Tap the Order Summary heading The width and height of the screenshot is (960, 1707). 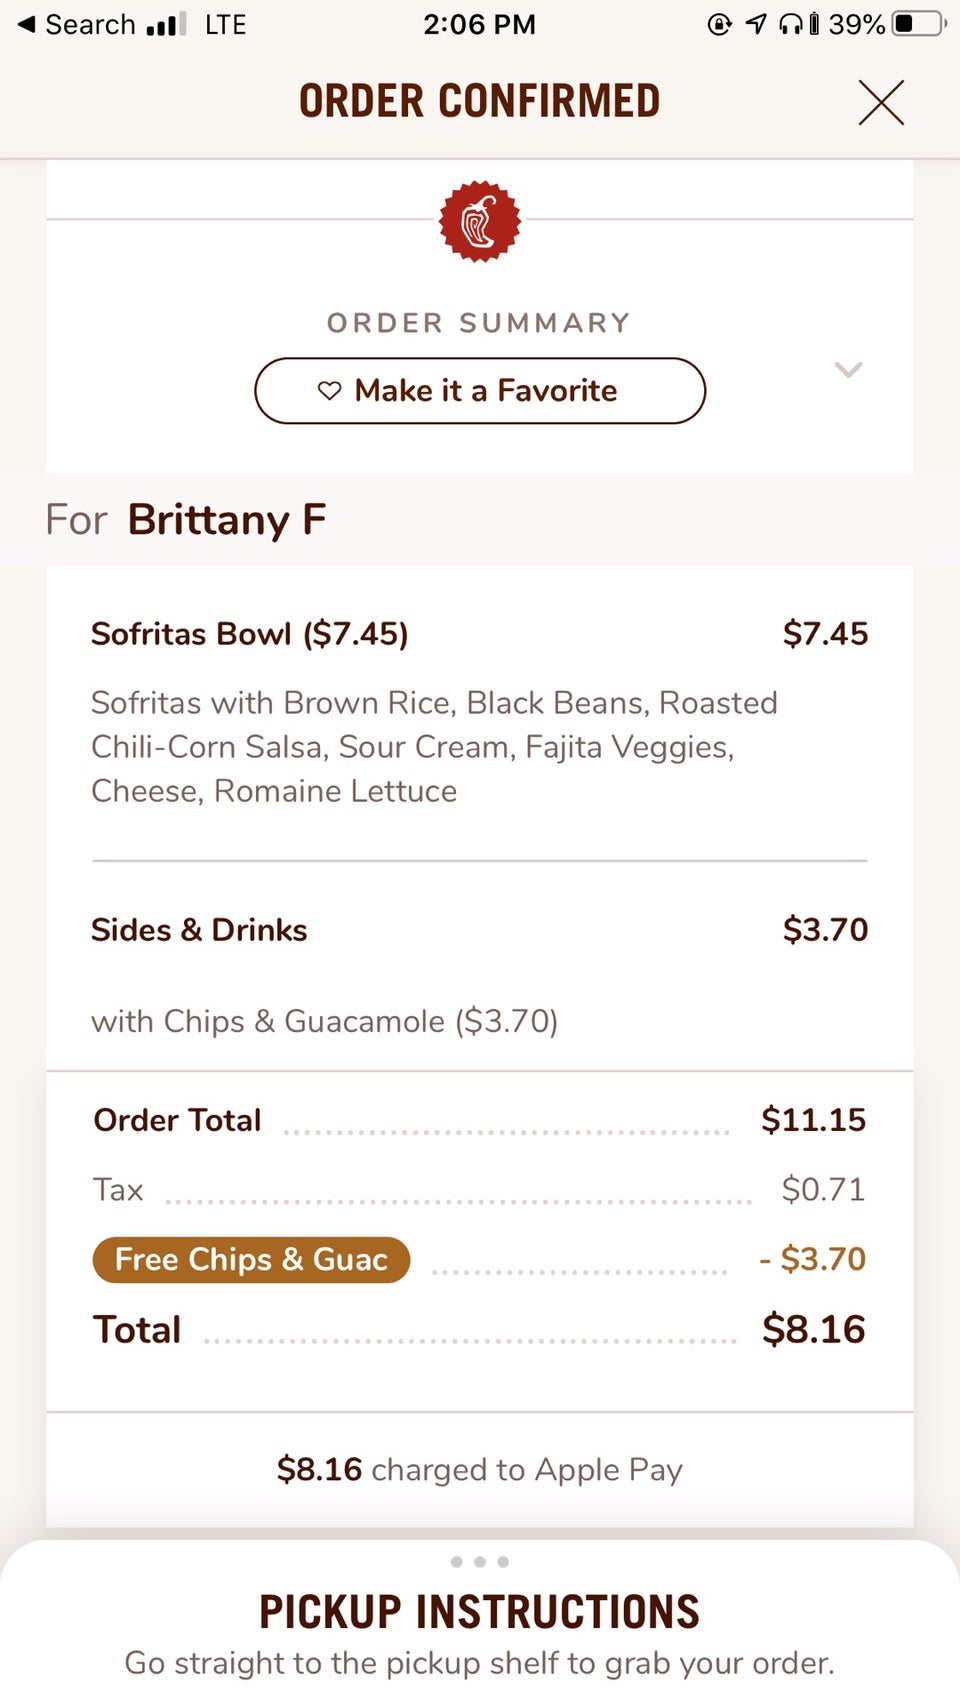pos(479,323)
